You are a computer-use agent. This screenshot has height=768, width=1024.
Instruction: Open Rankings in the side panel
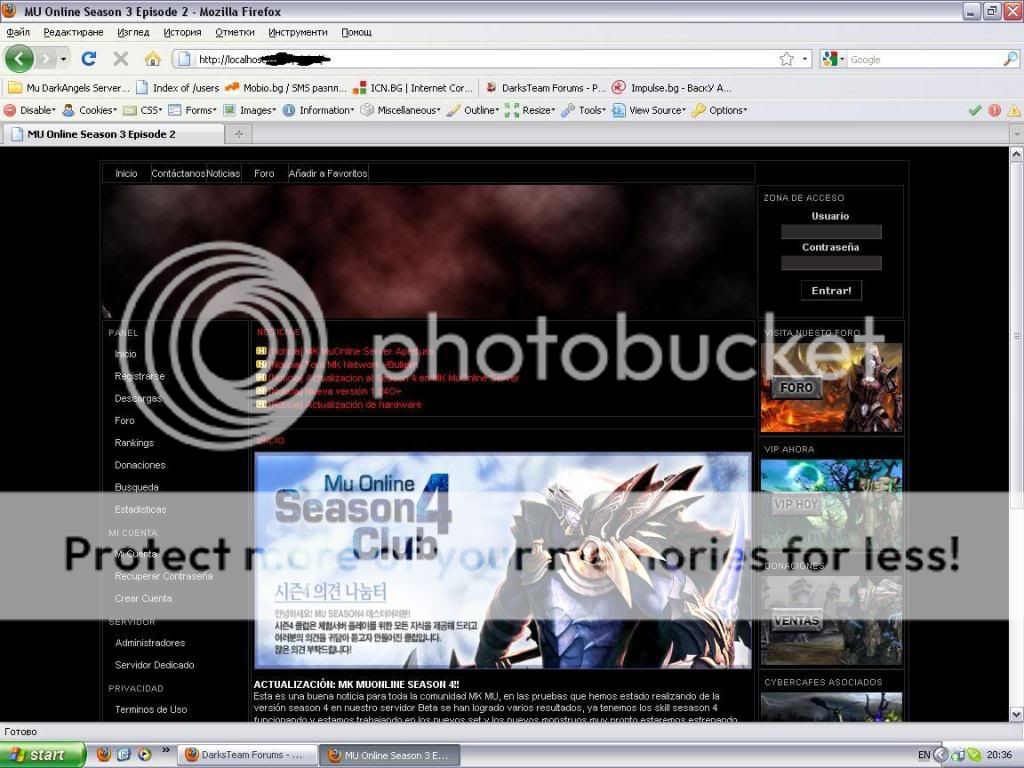click(x=135, y=443)
